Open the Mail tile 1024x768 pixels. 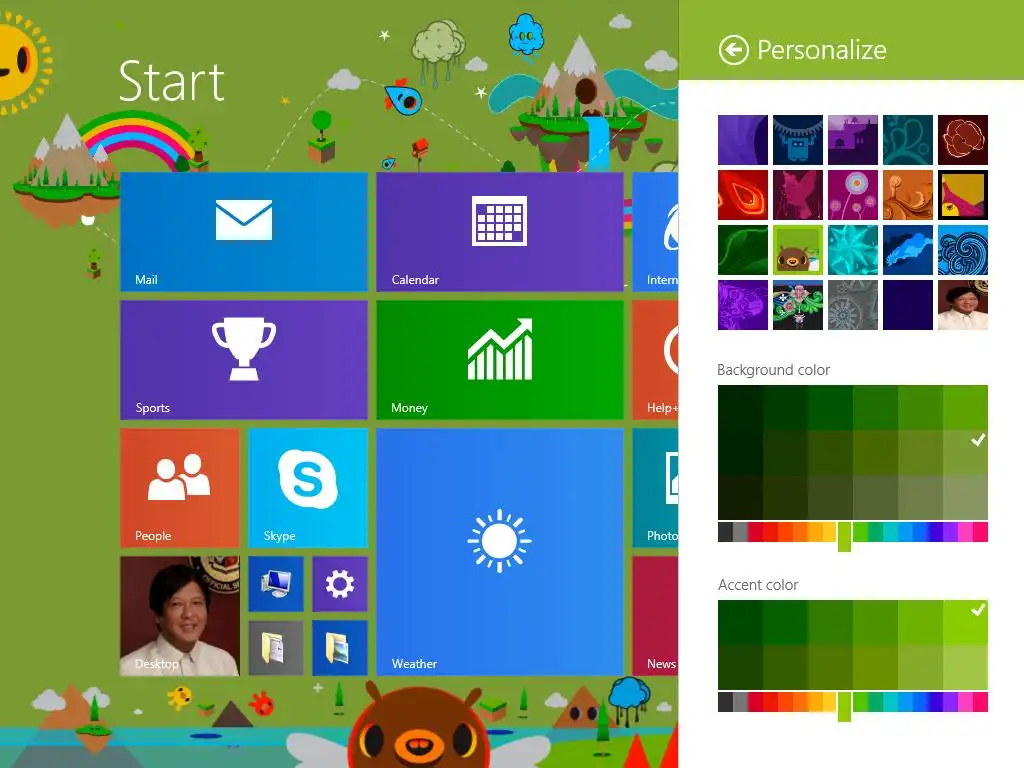coord(244,232)
